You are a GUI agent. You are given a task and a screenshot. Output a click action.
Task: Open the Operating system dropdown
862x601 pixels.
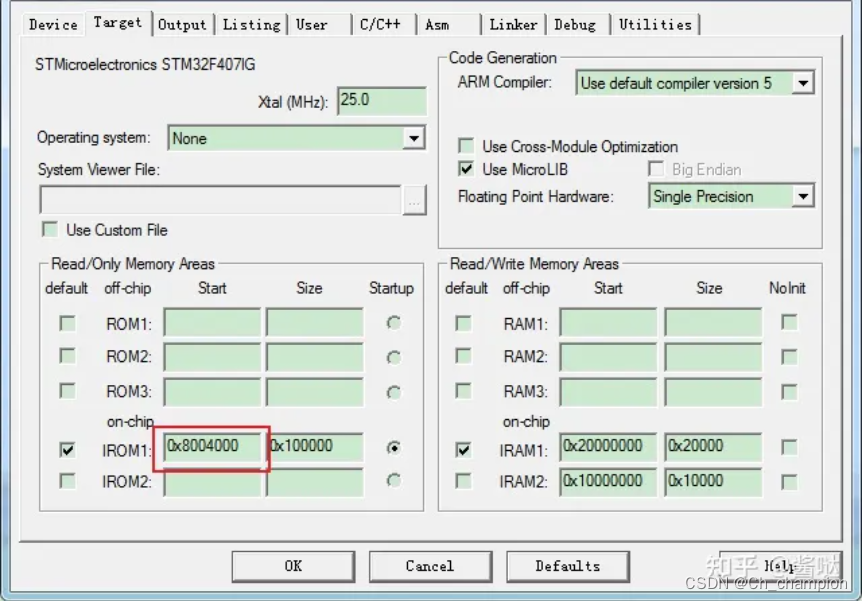pos(414,137)
